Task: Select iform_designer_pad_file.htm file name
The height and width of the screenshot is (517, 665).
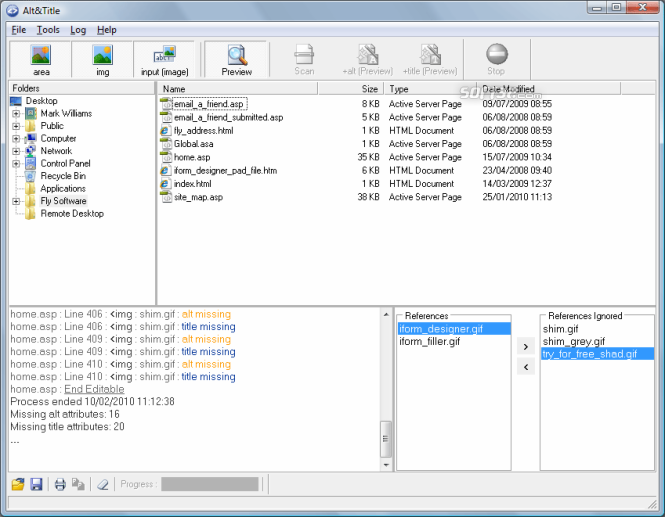Action: click(225, 170)
